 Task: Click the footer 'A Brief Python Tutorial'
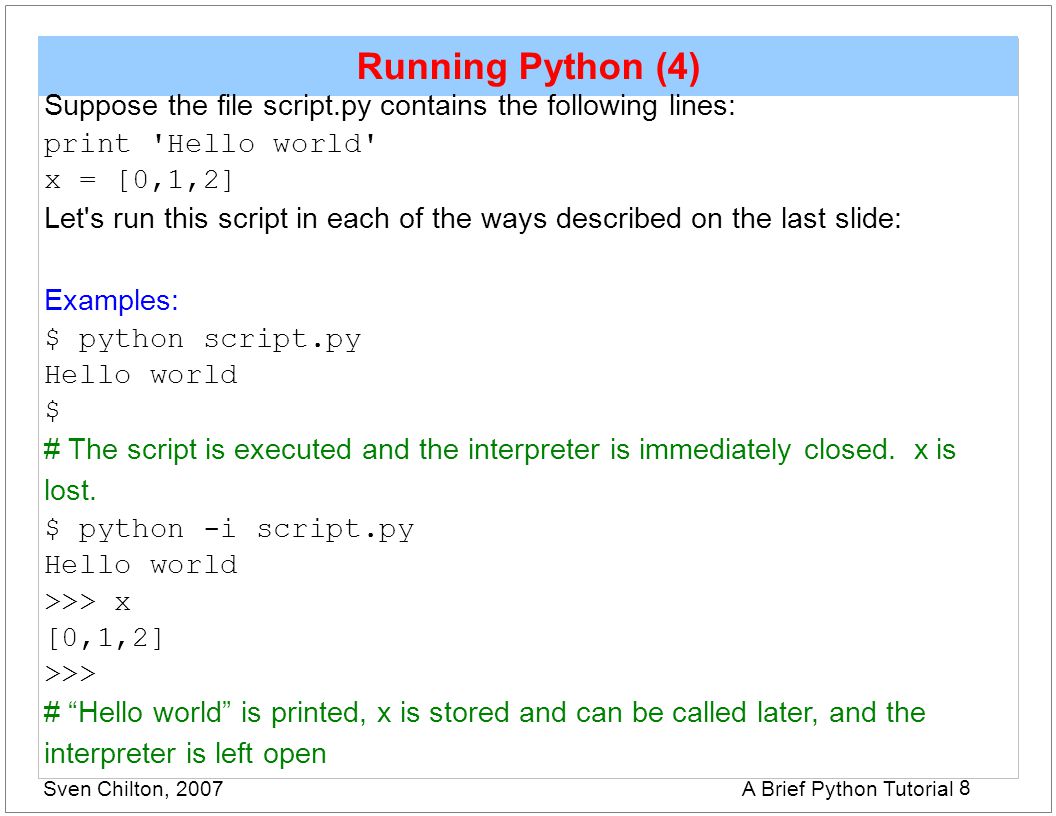point(847,789)
